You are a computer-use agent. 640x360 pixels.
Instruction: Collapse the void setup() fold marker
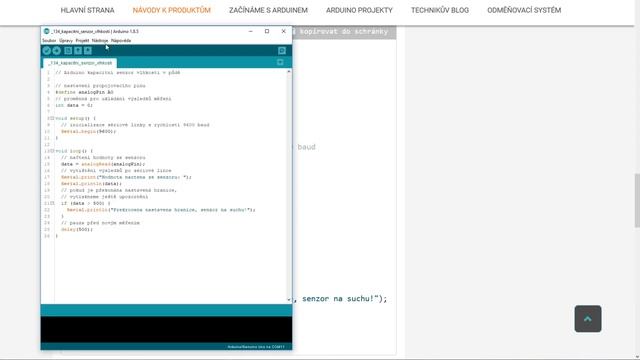[x=52, y=118]
